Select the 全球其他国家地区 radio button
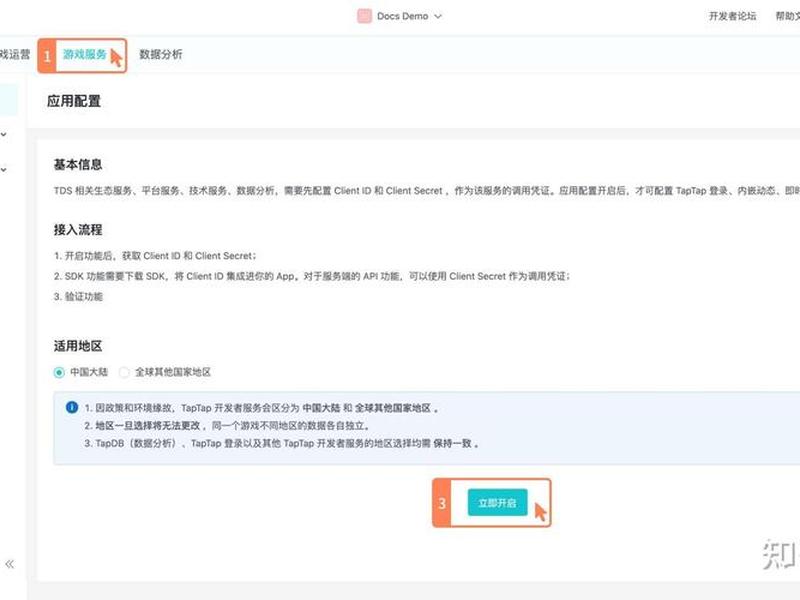 pyautogui.click(x=124, y=372)
